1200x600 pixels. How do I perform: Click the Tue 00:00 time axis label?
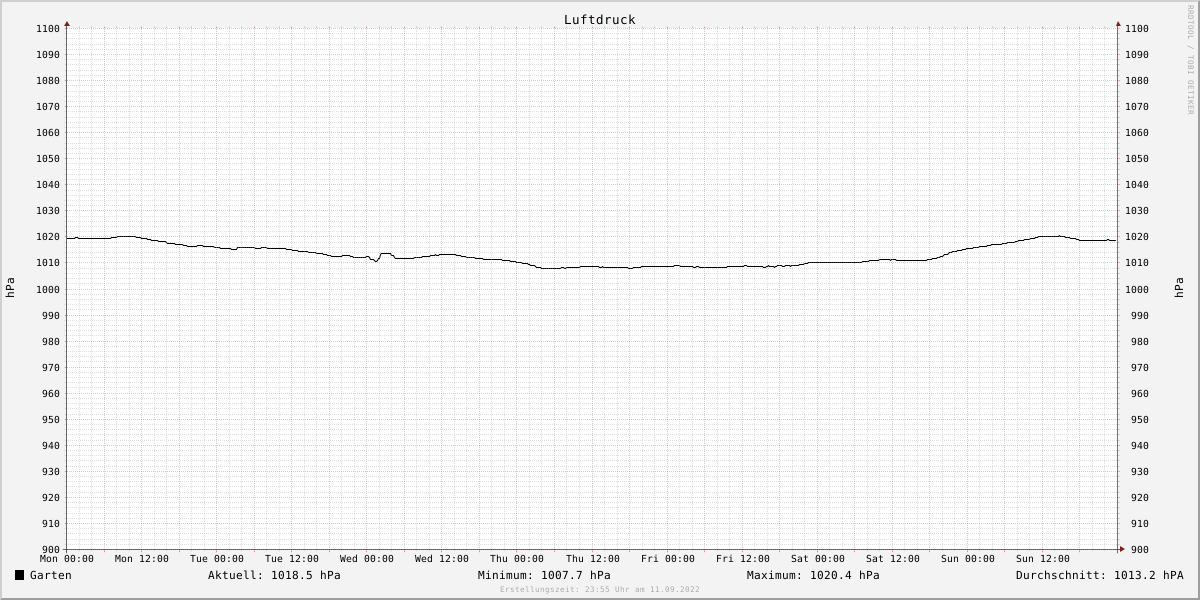[x=217, y=559]
